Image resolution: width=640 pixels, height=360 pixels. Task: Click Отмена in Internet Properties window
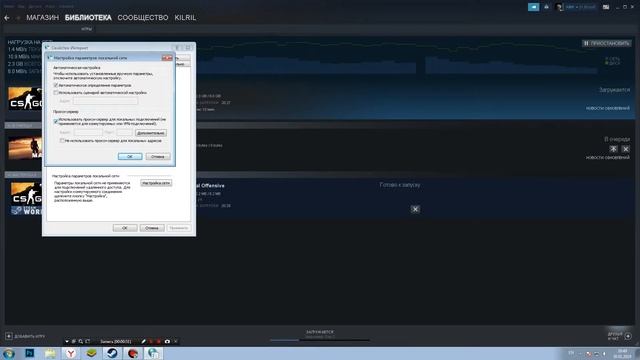152,228
